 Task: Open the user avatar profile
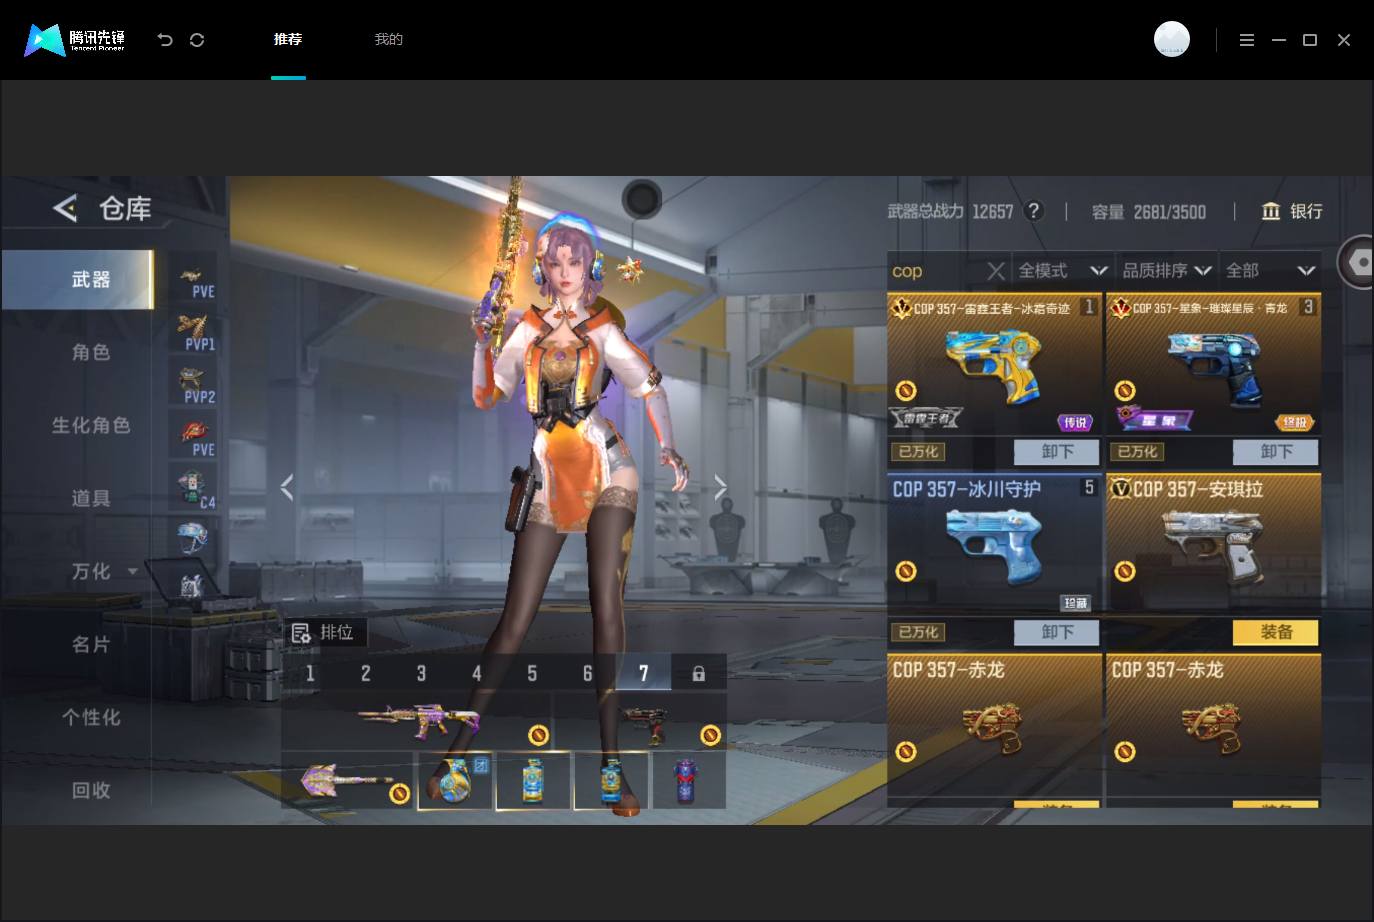1172,39
